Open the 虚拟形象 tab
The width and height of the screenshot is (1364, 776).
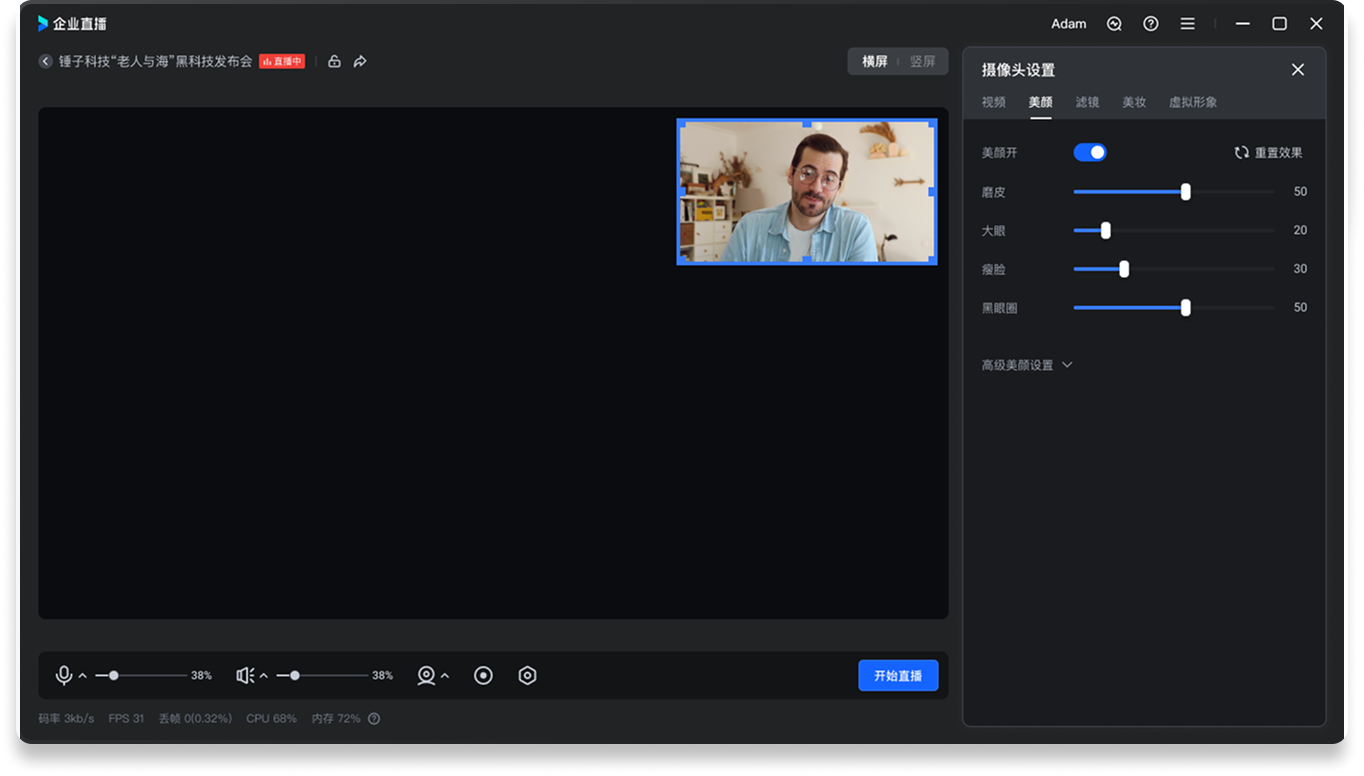pyautogui.click(x=1193, y=102)
